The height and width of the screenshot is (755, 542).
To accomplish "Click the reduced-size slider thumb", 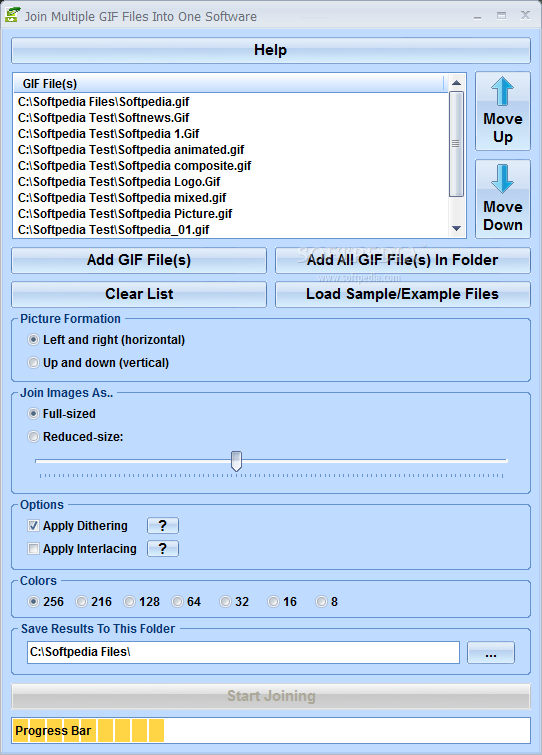I will [236, 461].
